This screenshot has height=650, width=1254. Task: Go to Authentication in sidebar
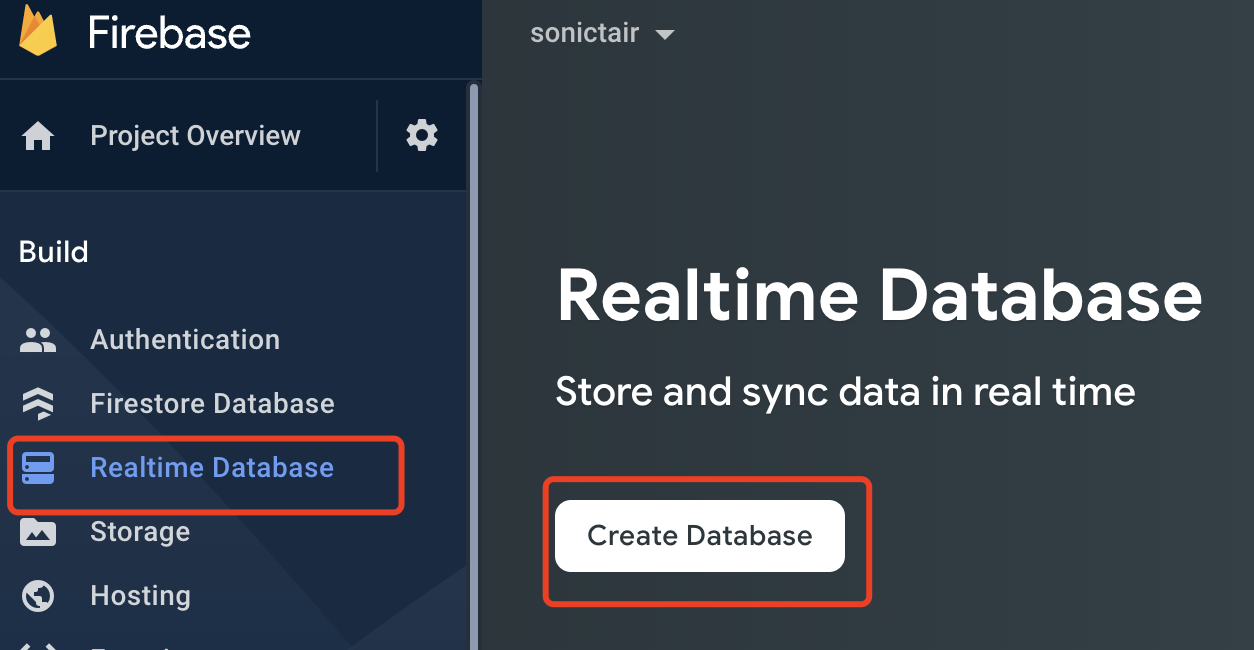pyautogui.click(x=185, y=340)
